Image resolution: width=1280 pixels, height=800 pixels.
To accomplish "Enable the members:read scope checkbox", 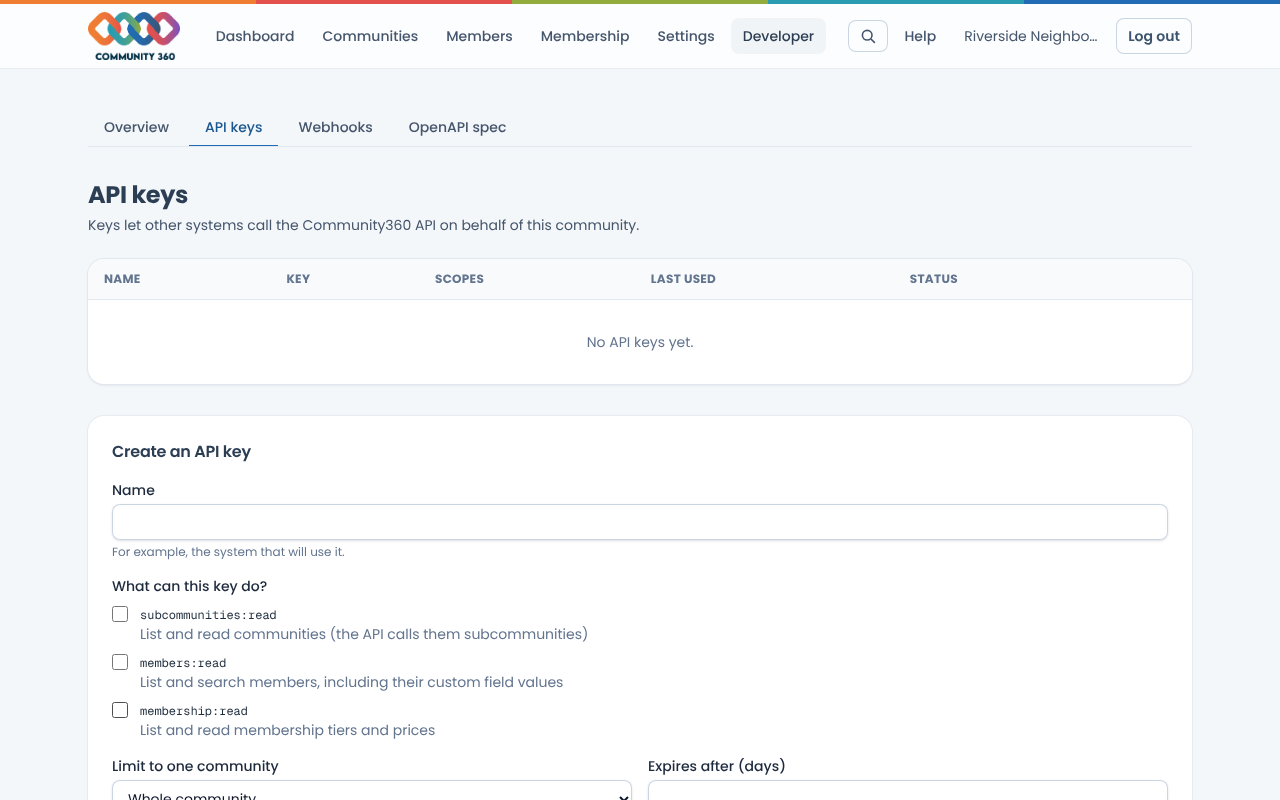I will [120, 662].
